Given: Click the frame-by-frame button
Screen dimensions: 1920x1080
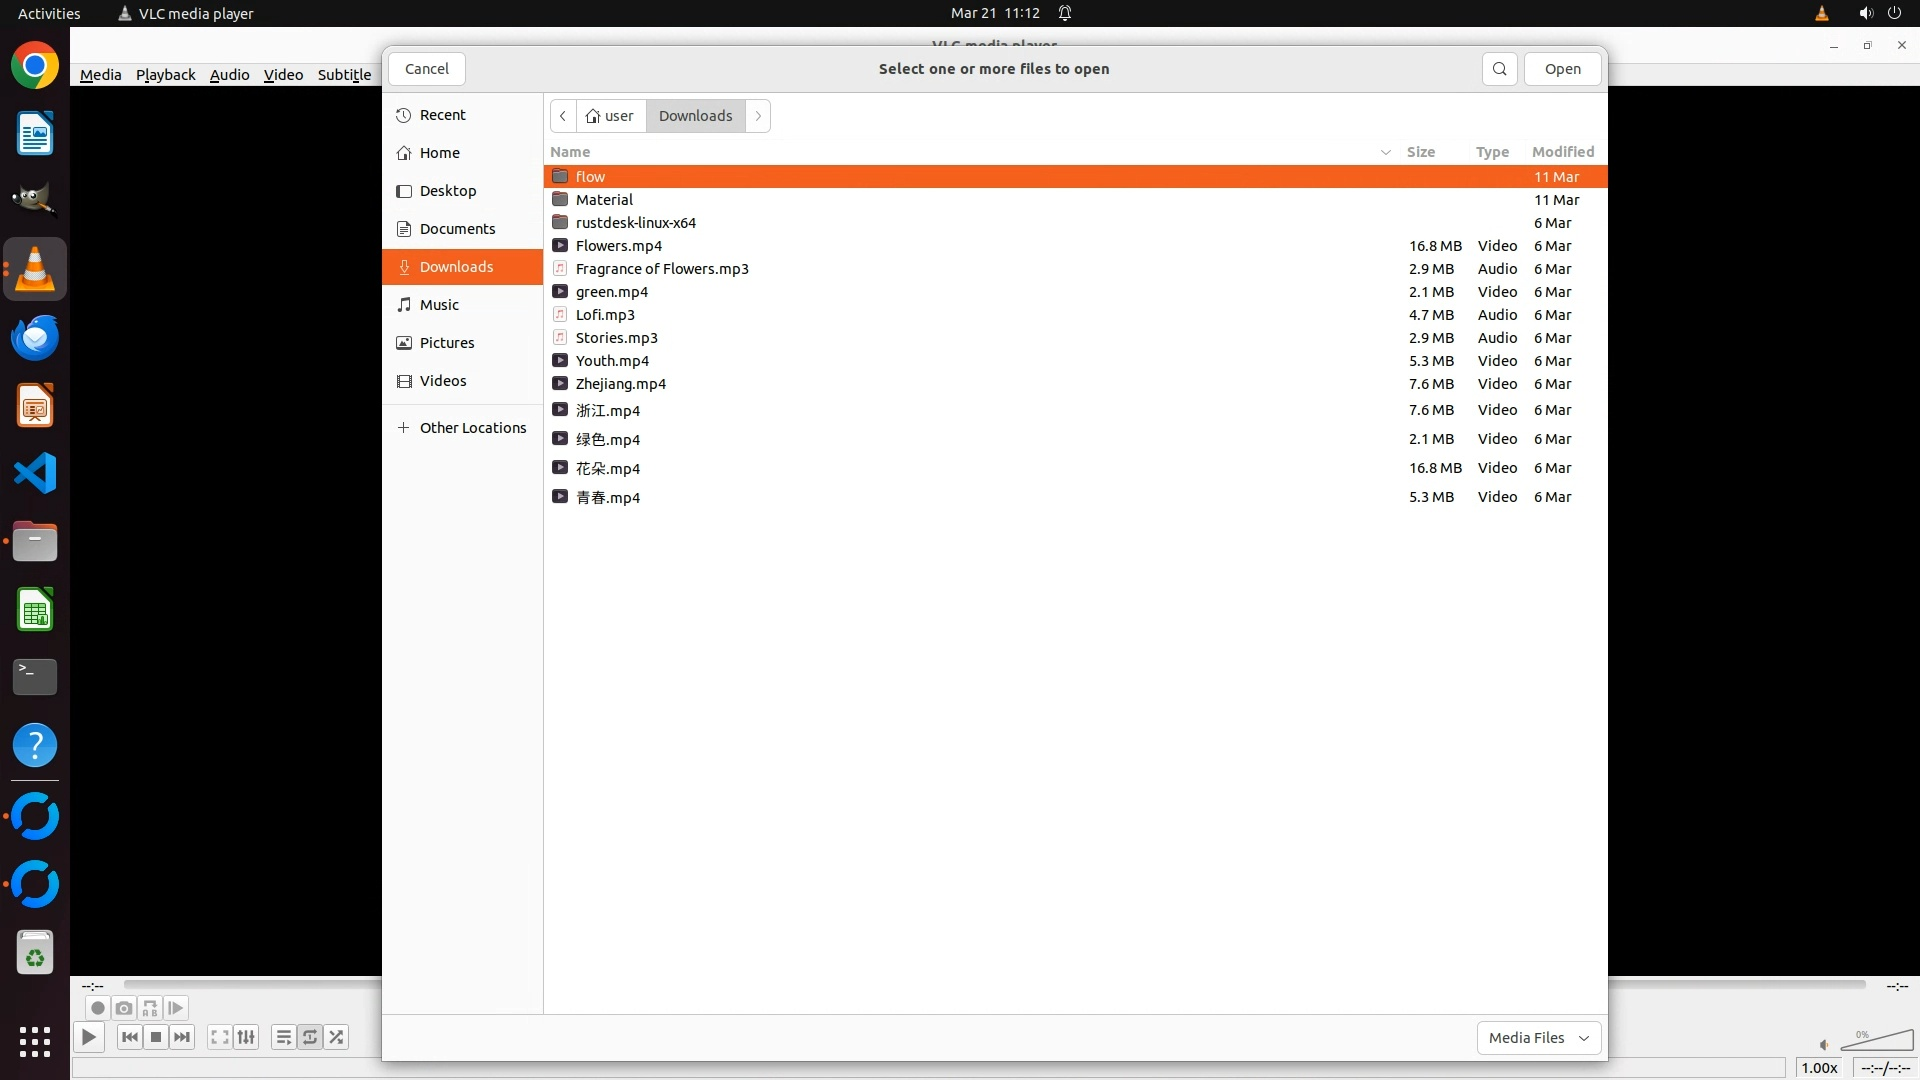Looking at the screenshot, I should pyautogui.click(x=176, y=1008).
